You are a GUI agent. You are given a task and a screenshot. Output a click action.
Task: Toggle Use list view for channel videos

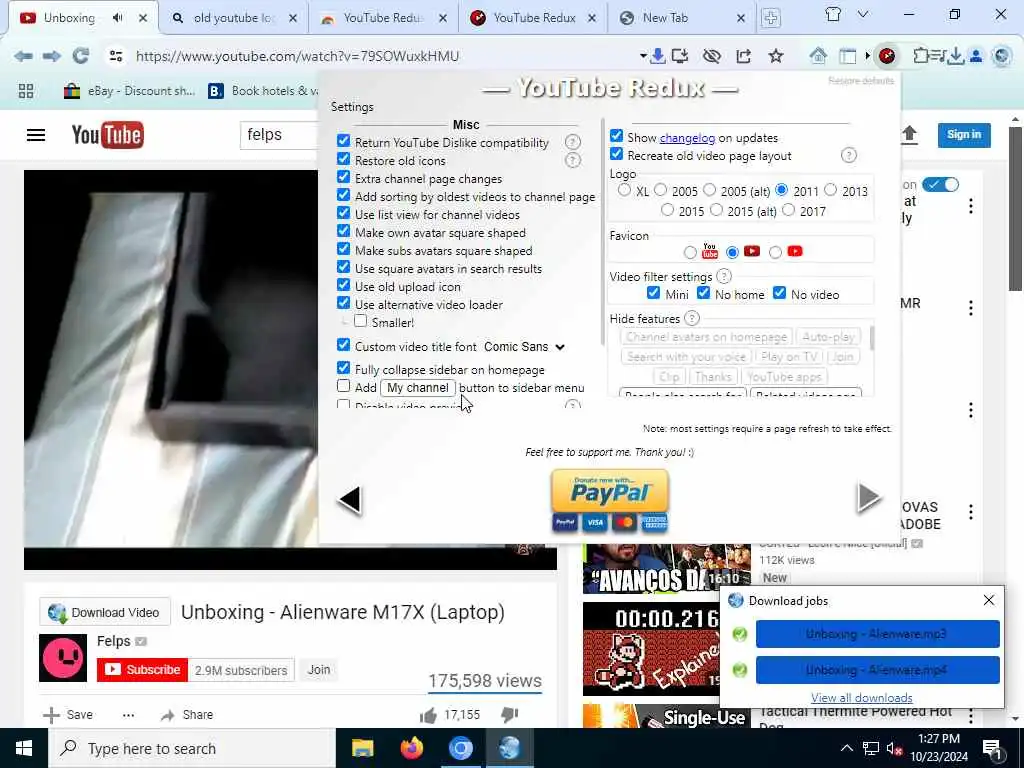point(344,213)
